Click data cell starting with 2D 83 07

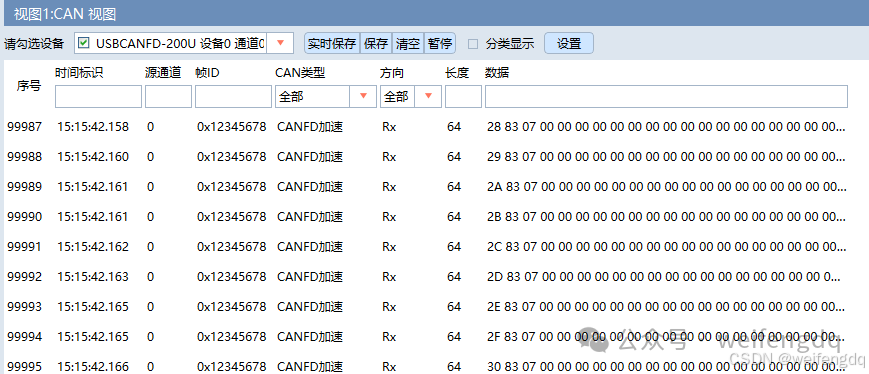tap(664, 276)
